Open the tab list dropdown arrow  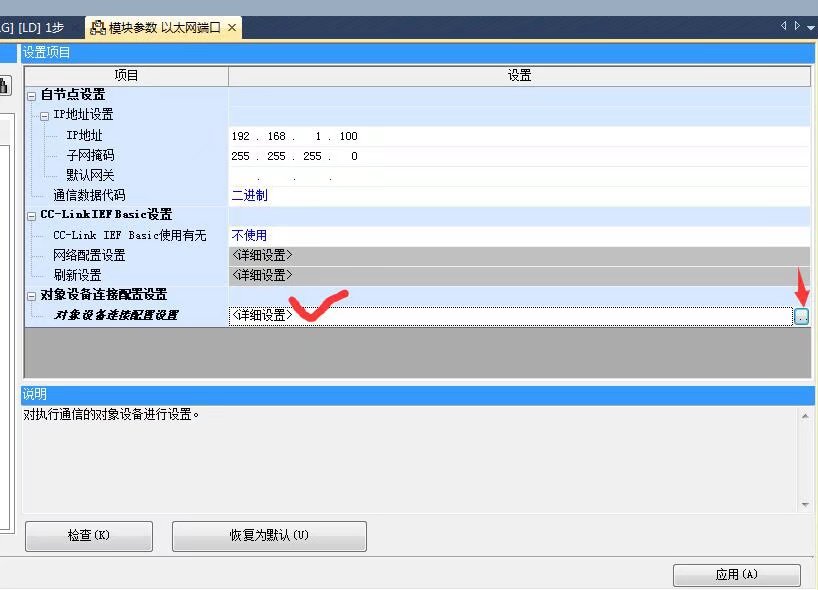(809, 28)
